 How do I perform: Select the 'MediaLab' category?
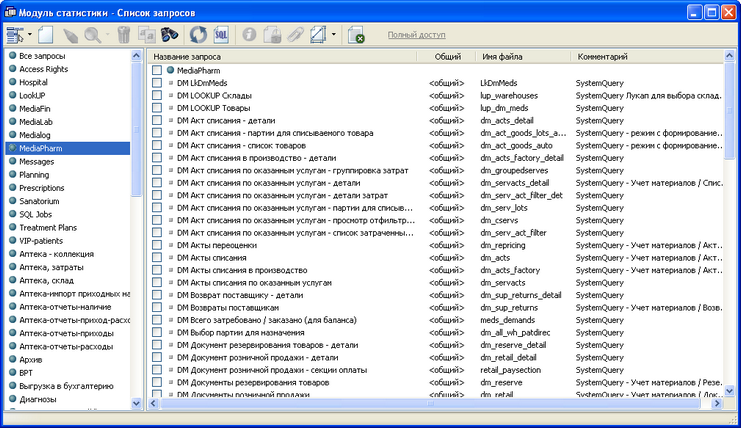pyautogui.click(x=35, y=122)
